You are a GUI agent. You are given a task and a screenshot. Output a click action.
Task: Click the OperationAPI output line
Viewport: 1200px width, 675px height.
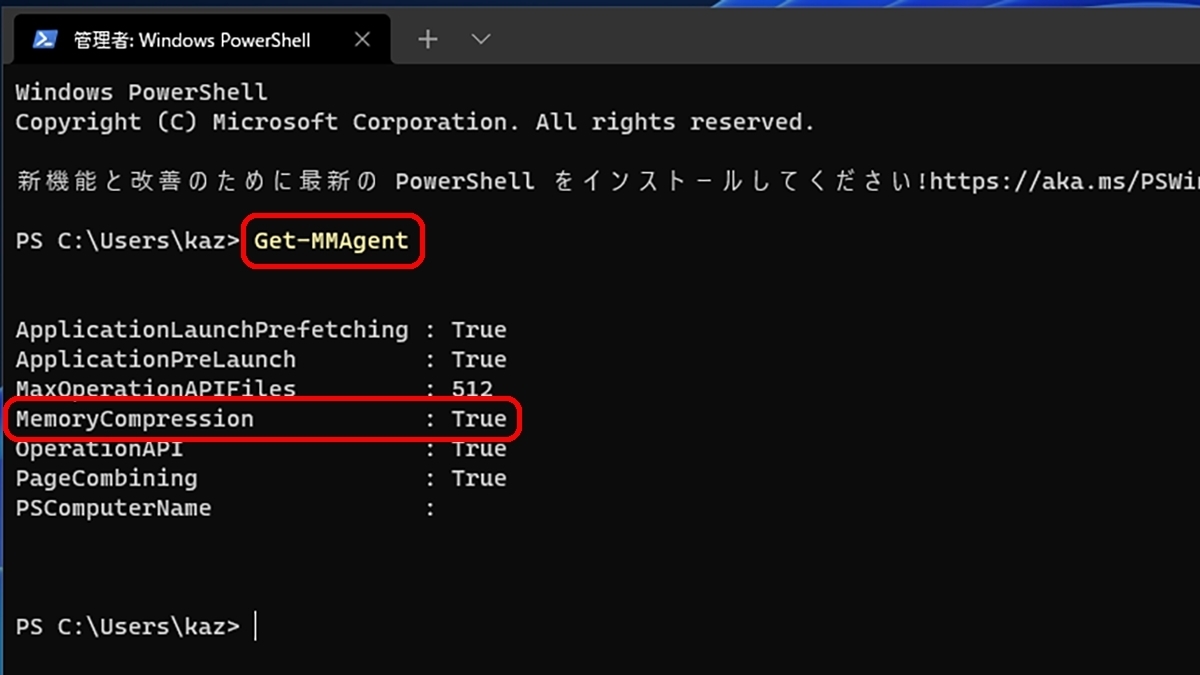click(261, 449)
